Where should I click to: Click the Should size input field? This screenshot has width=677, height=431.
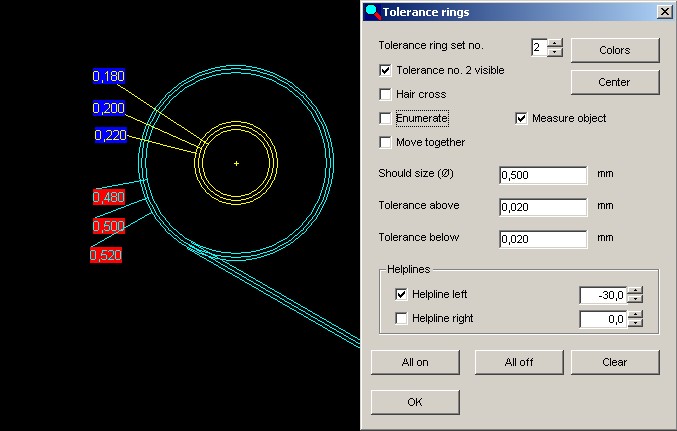click(x=542, y=175)
